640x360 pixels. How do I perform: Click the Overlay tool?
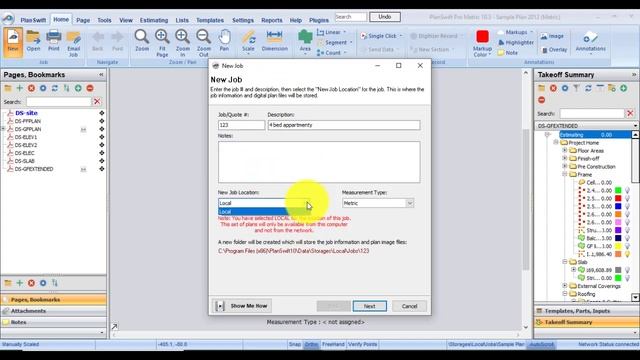click(x=554, y=50)
